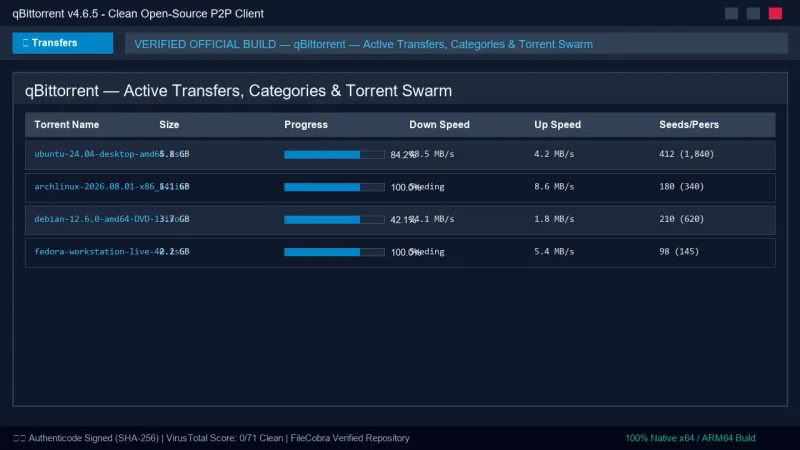
Task: Click the 4.2 MB/s upload speed
Action: point(554,154)
